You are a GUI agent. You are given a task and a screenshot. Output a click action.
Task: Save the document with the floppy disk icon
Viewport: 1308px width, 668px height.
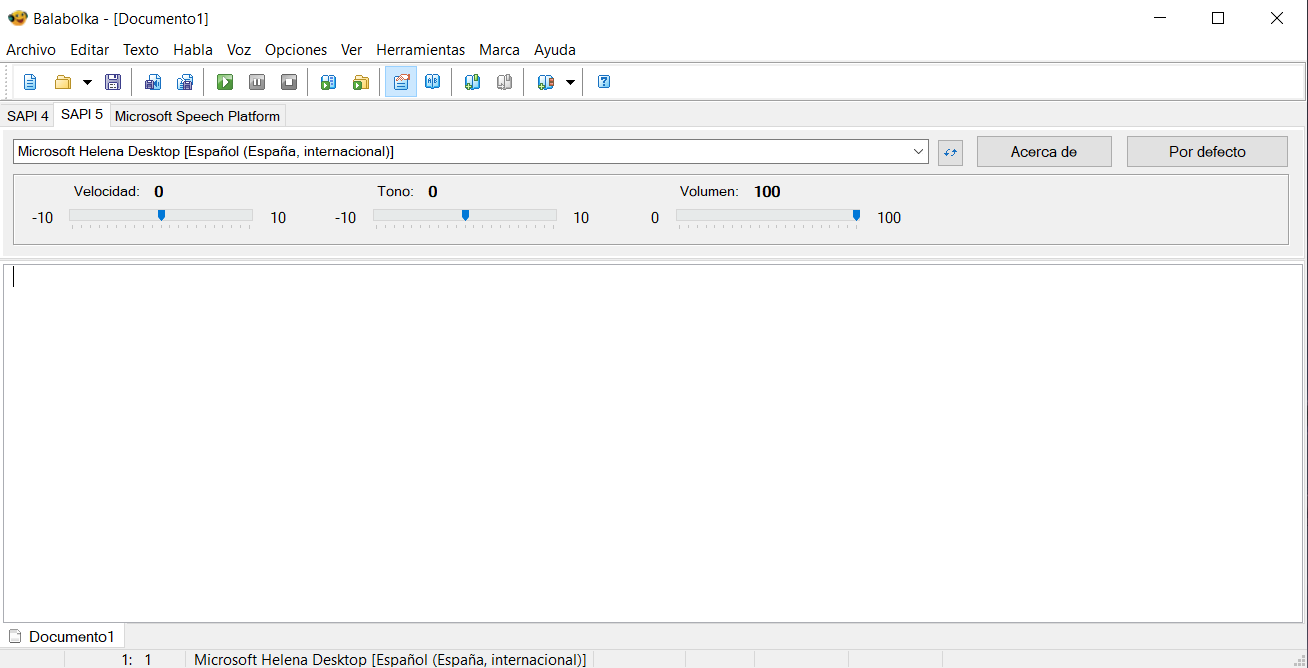pos(113,82)
